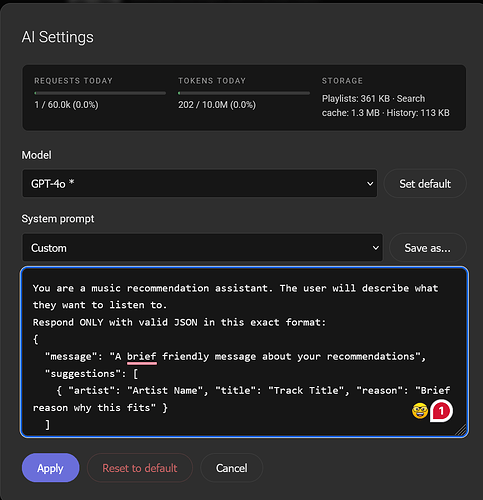
Task: Cancel the AI Settings dialog
Action: (232, 468)
